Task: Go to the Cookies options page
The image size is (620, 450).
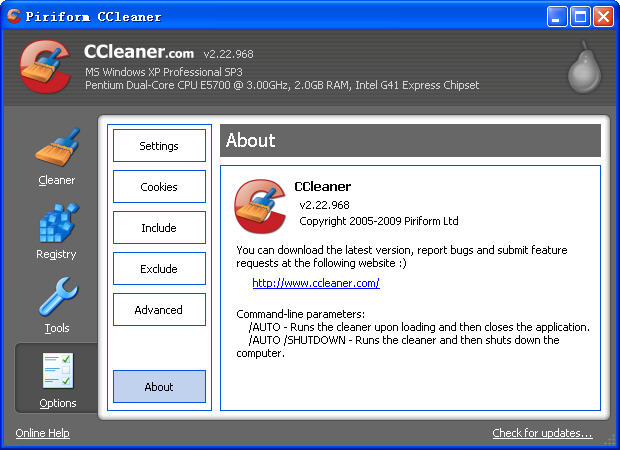Action: point(159,187)
